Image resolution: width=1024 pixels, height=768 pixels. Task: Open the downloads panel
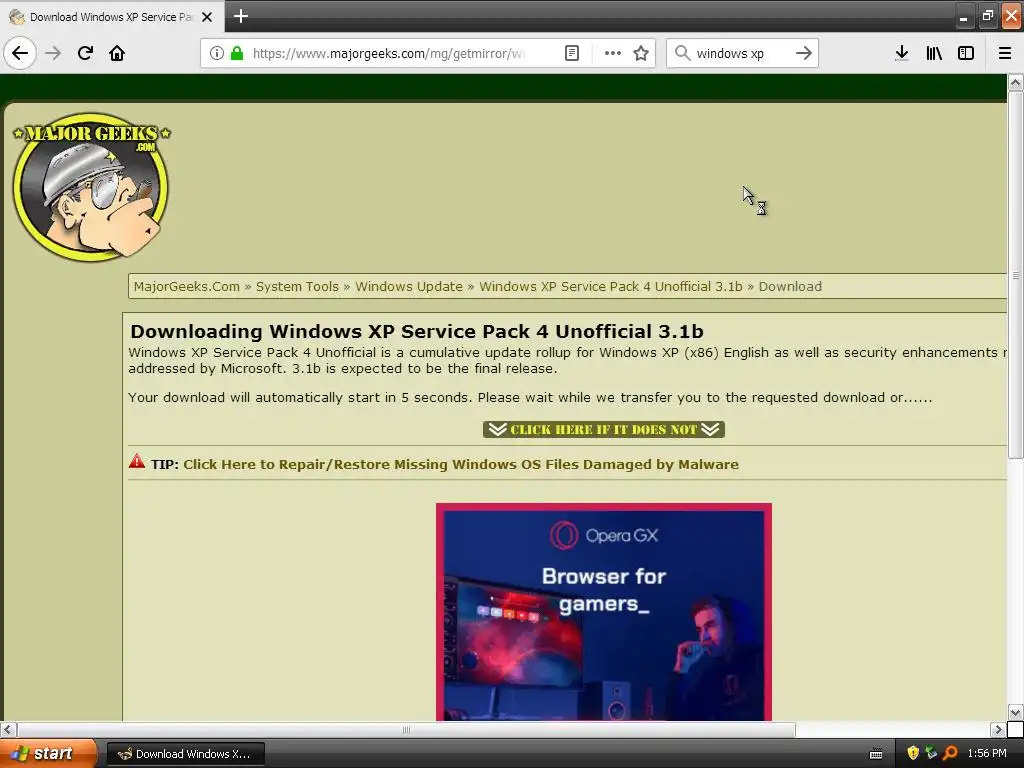coord(902,53)
